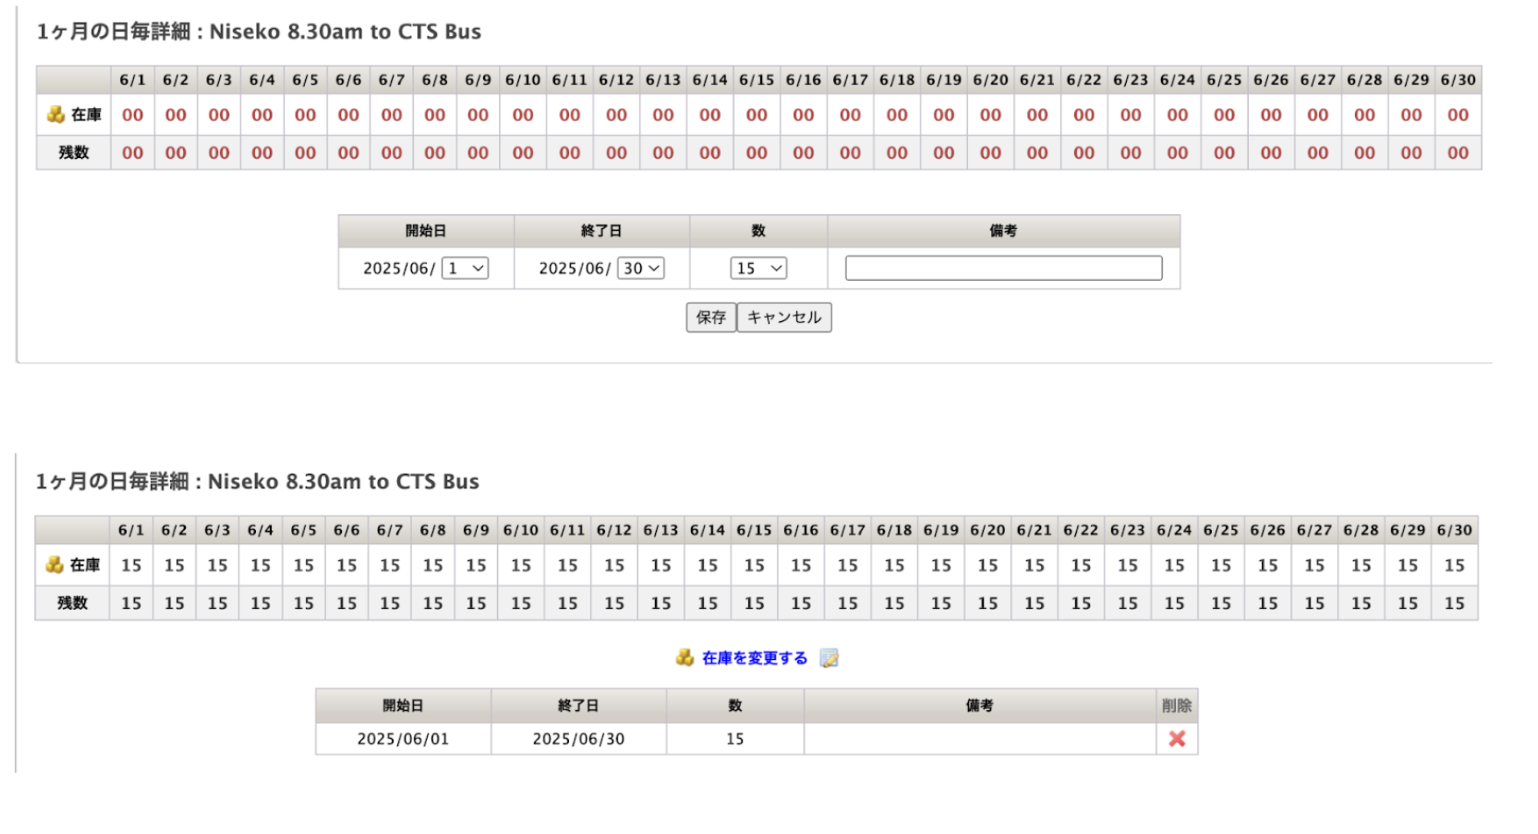
Task: Click the 2025/06/30 end date cell in entry row
Action: (578, 738)
